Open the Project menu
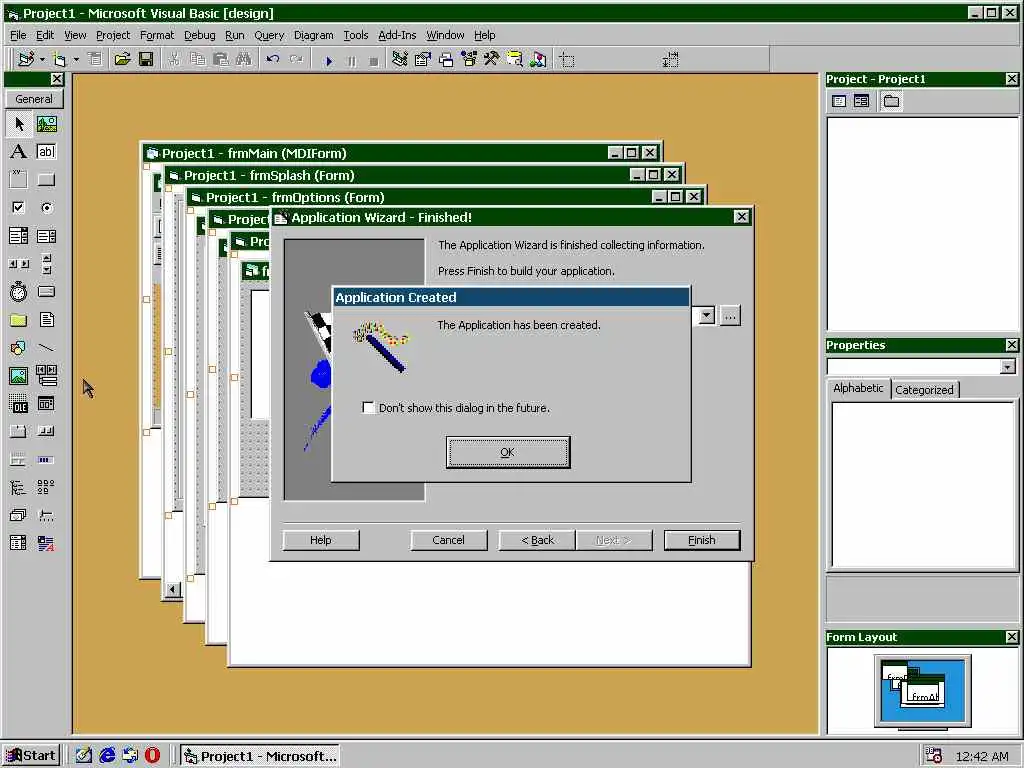The width and height of the screenshot is (1024, 768). coord(113,35)
